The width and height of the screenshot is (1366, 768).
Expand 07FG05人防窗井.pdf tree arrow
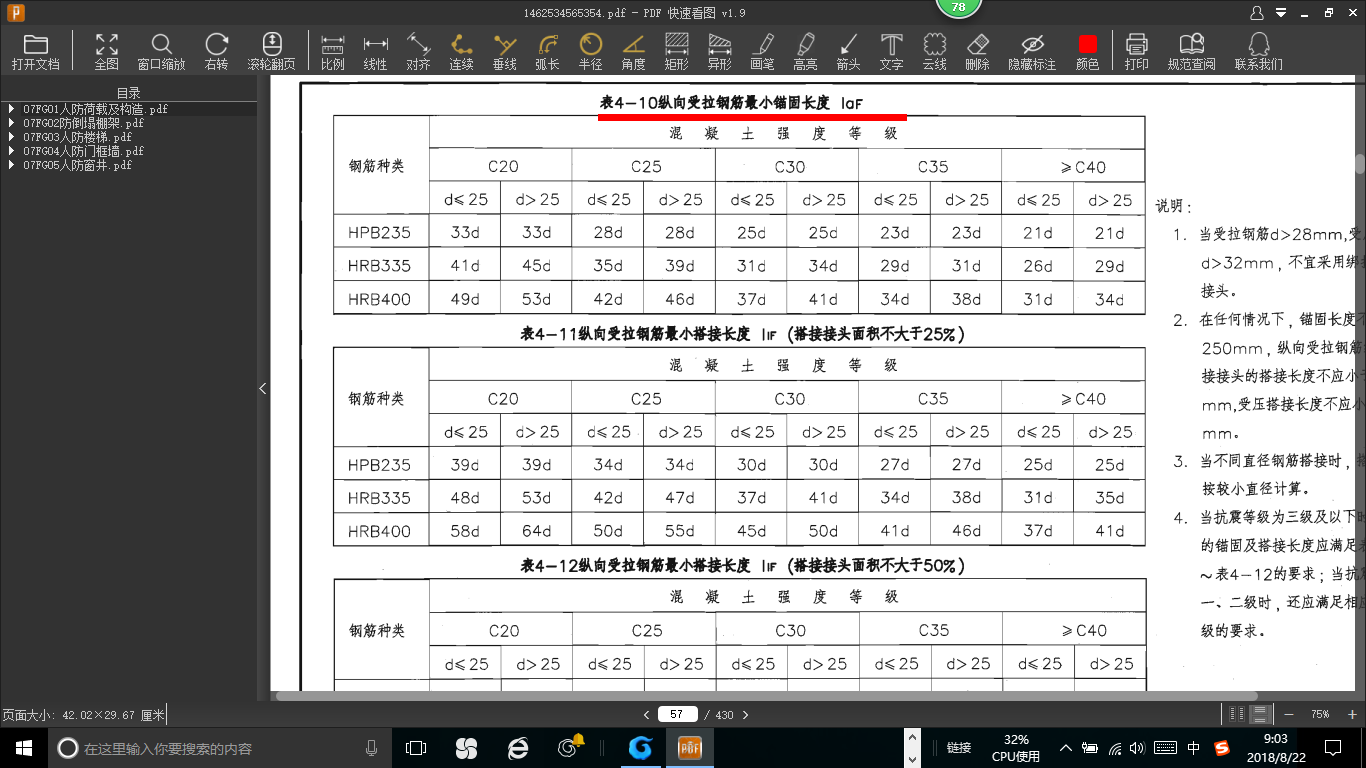click(x=10, y=165)
